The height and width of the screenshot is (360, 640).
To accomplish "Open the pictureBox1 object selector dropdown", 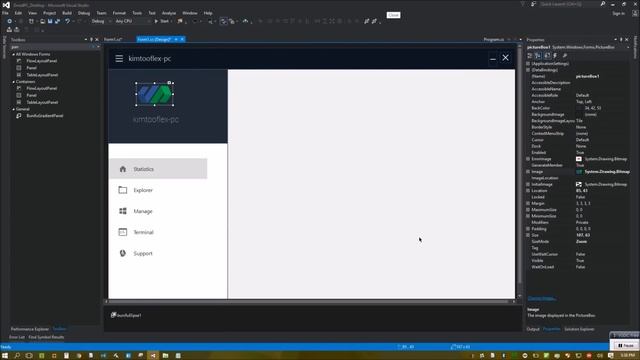I will [x=628, y=47].
